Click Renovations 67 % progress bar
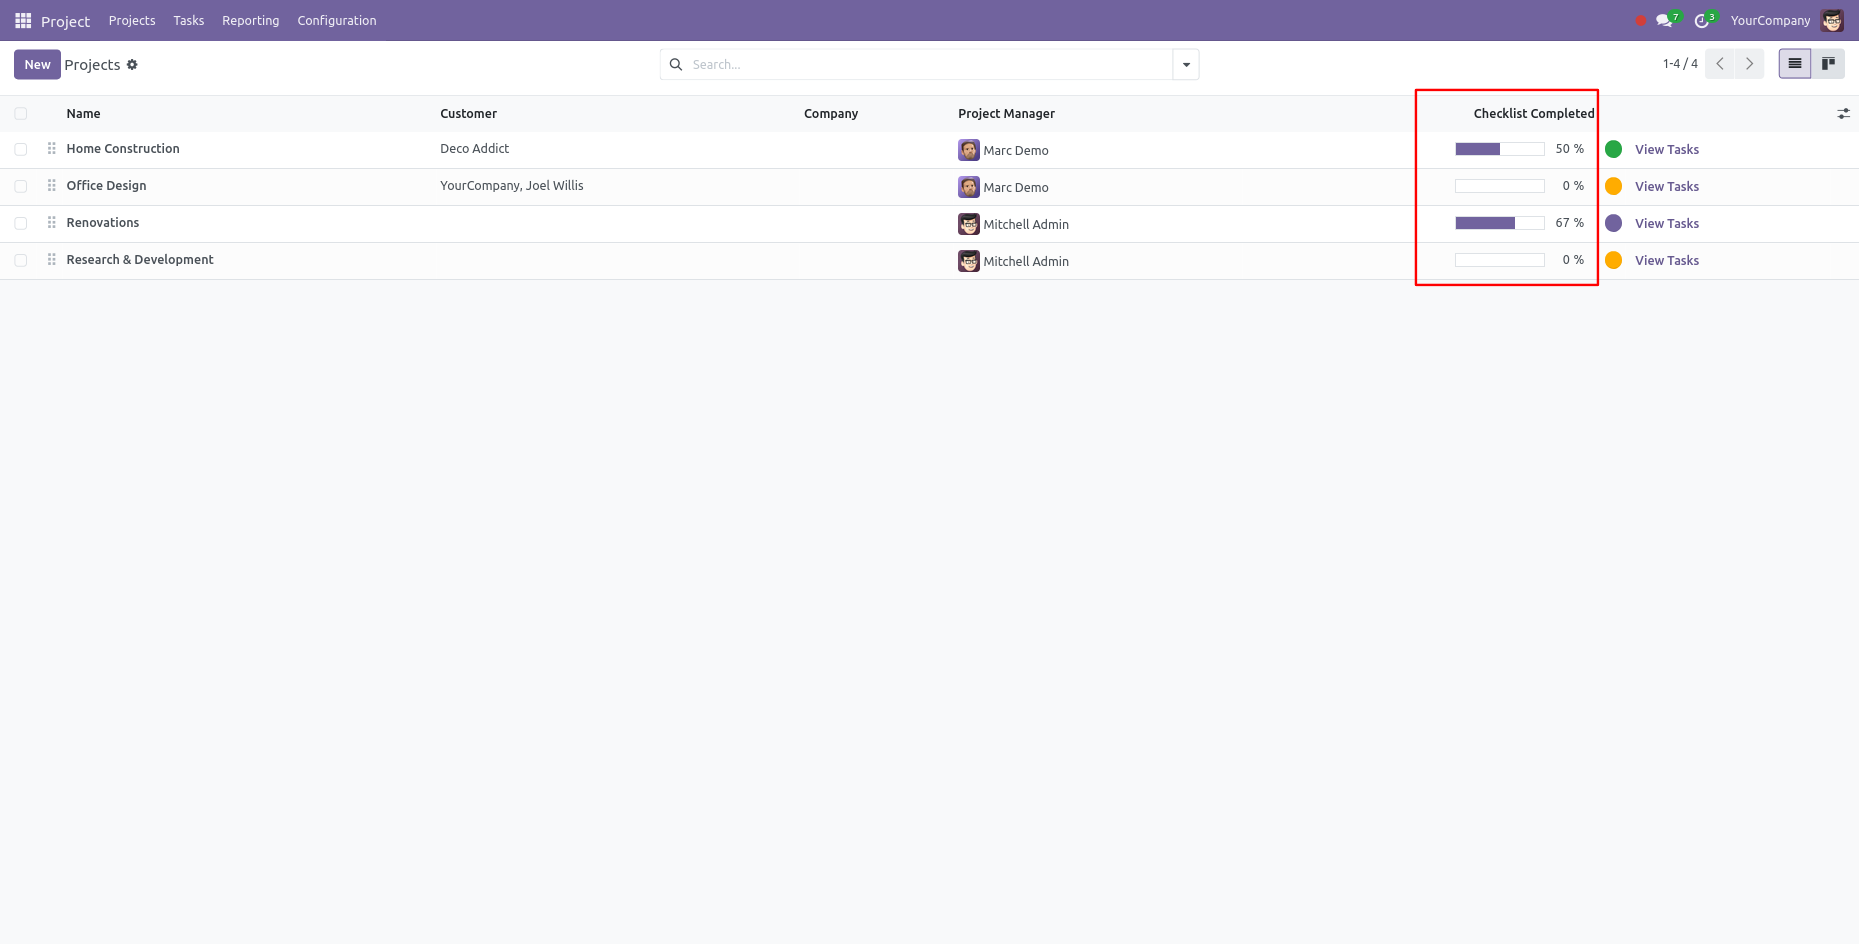The height and width of the screenshot is (944, 1859). tap(1500, 223)
